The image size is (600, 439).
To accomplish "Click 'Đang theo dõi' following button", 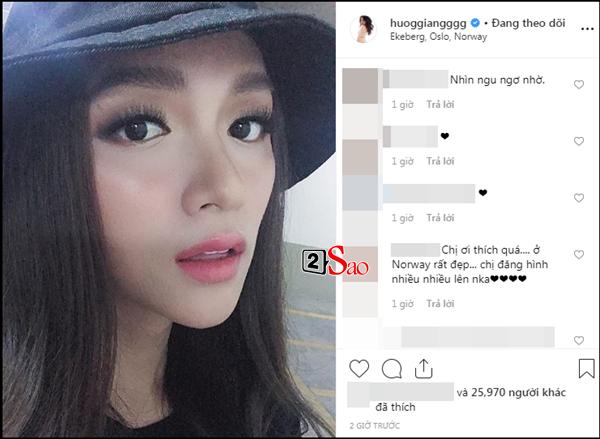I will (x=528, y=23).
